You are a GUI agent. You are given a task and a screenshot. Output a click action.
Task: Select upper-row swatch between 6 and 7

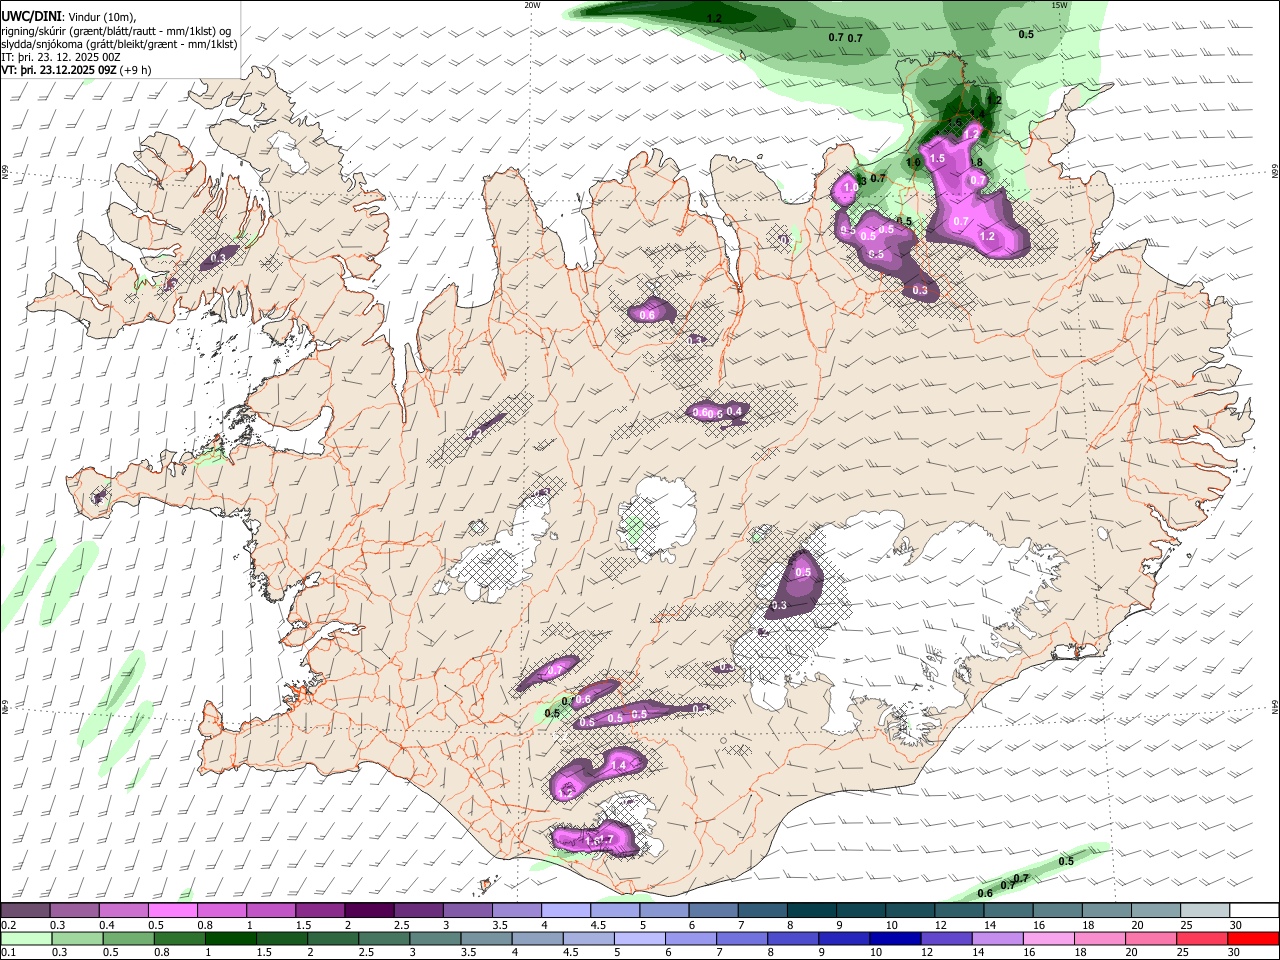click(713, 910)
